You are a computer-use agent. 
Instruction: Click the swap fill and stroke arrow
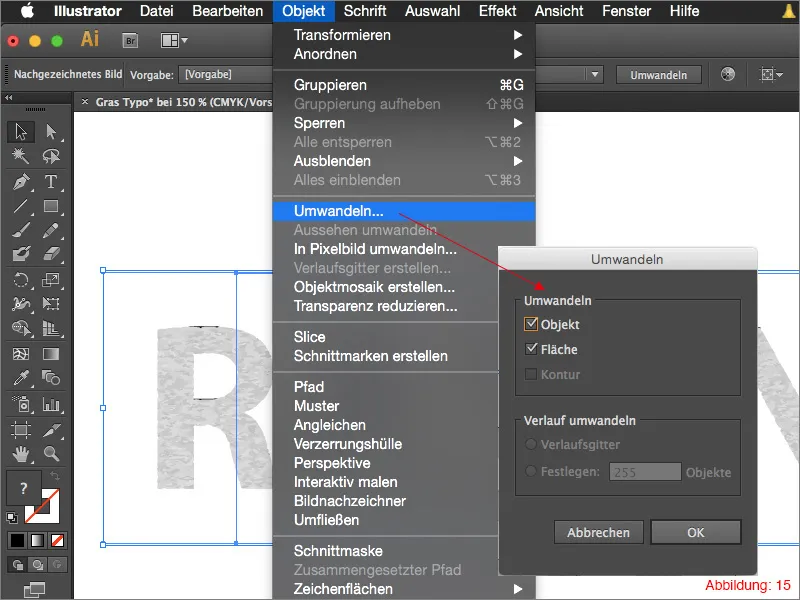55,476
